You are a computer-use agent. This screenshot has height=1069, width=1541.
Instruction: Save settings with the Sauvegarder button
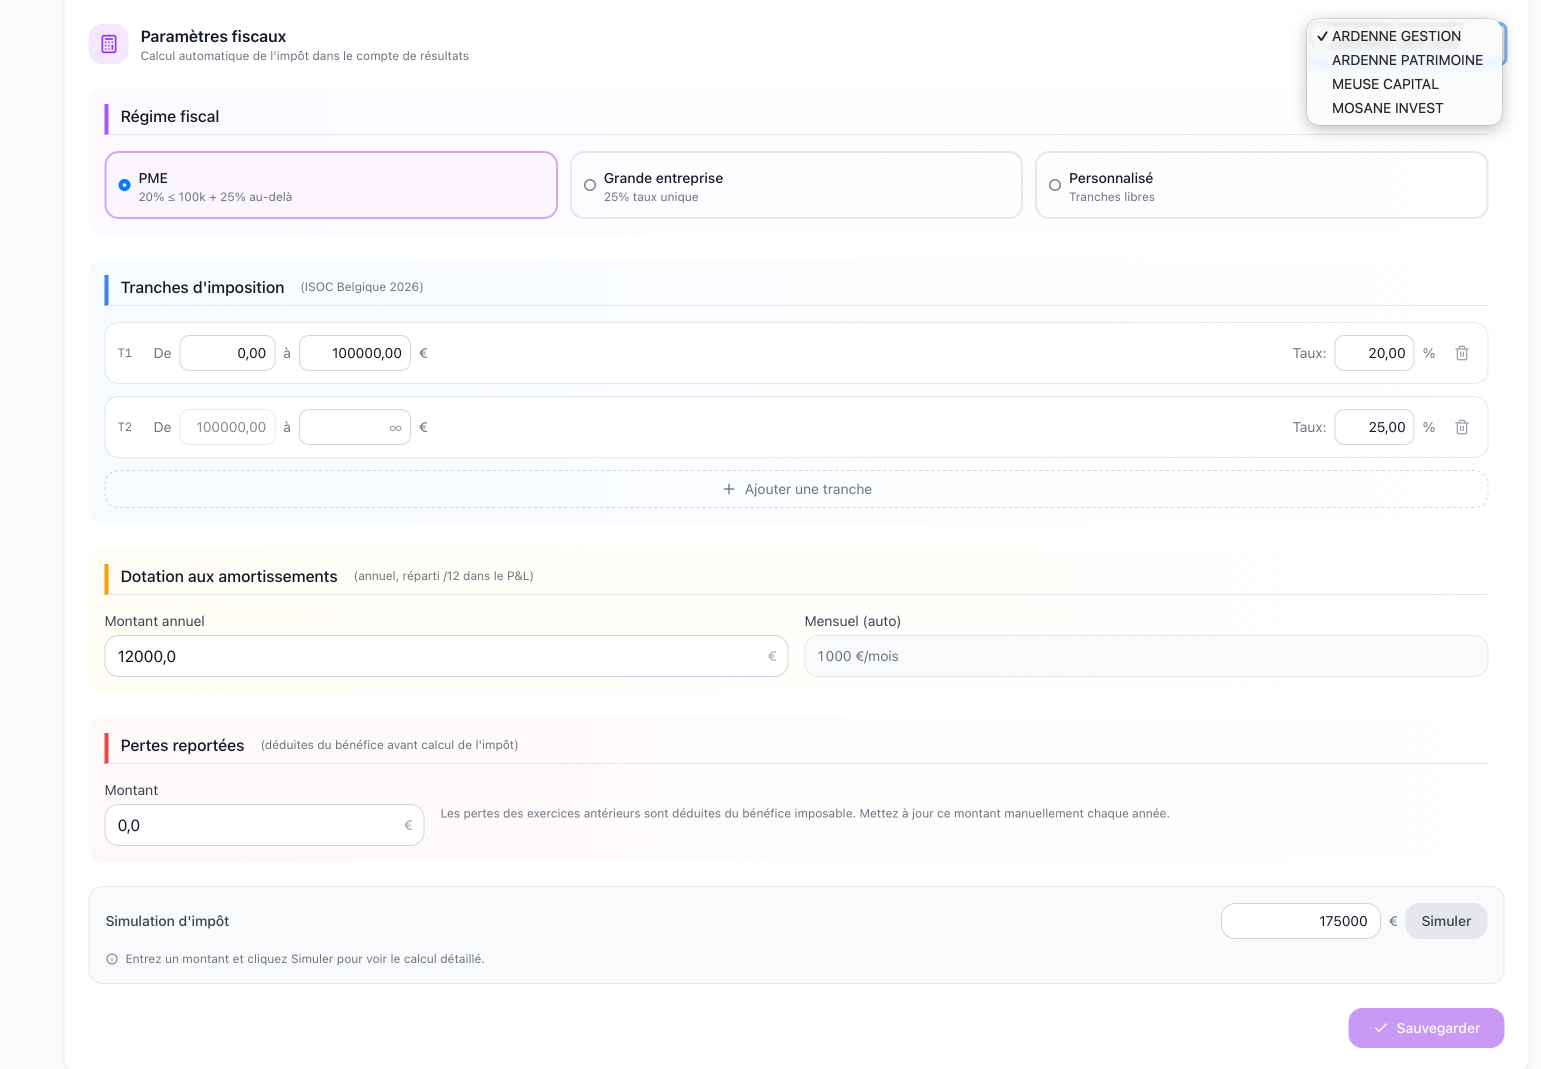[x=1426, y=1028]
